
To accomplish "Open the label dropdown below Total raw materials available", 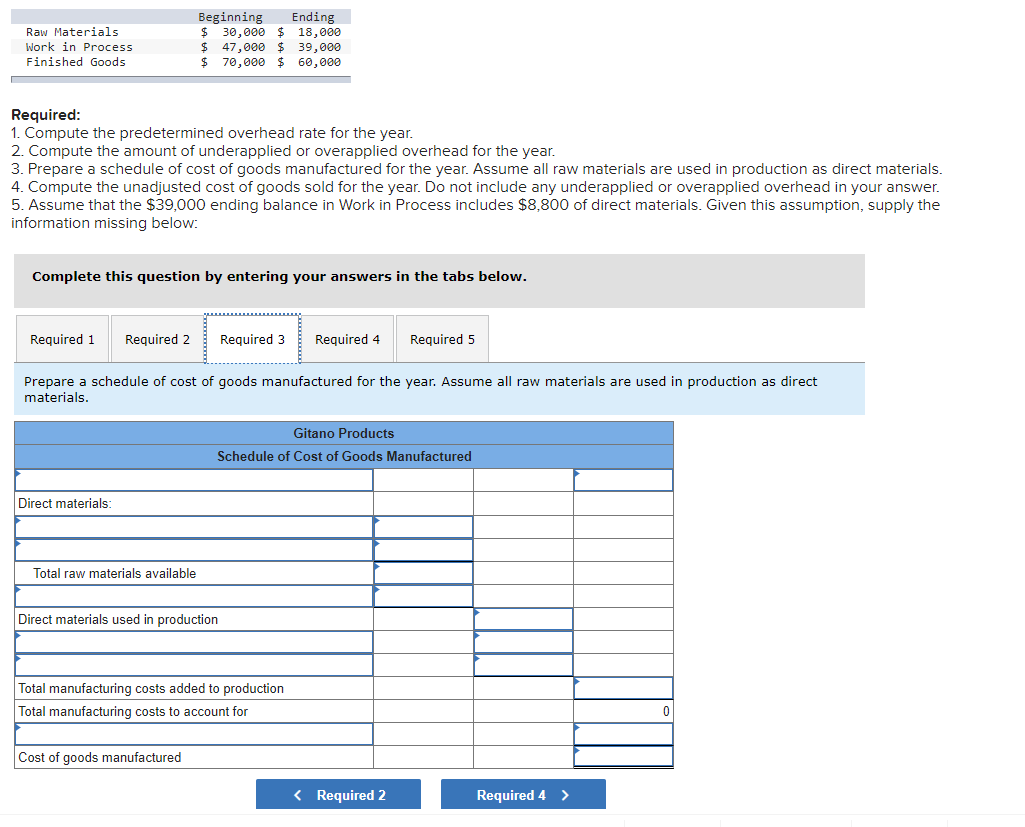I will pos(194,596).
